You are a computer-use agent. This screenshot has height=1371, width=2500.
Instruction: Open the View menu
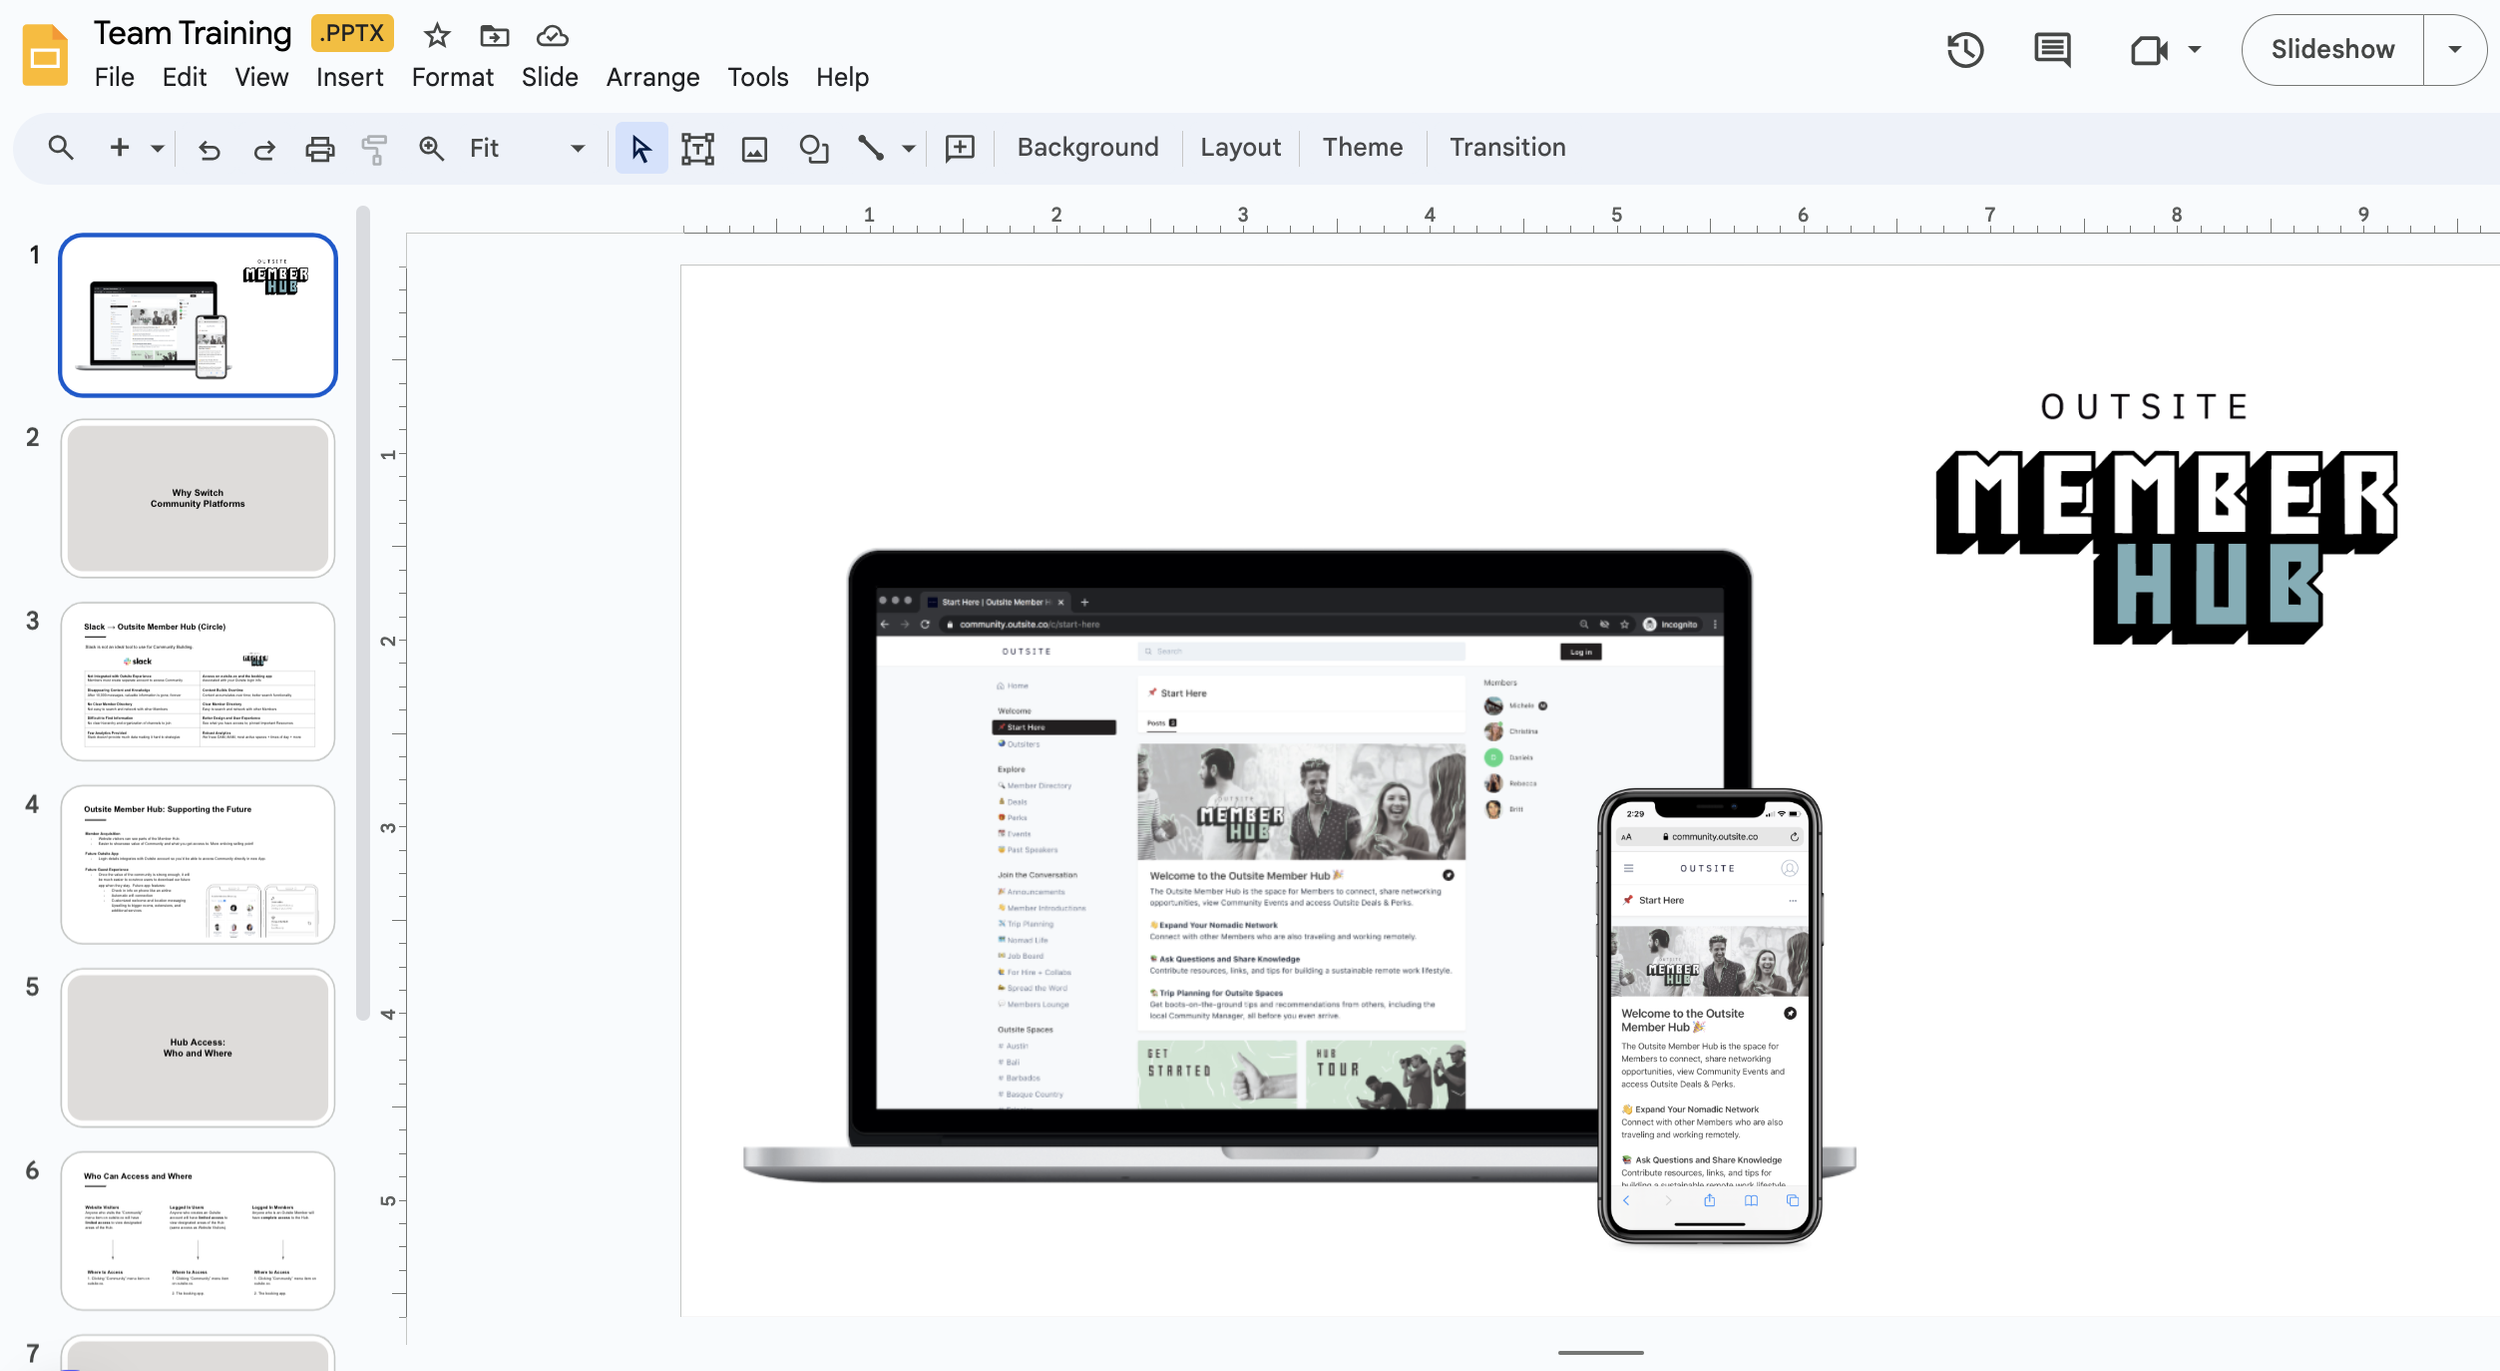(x=261, y=77)
